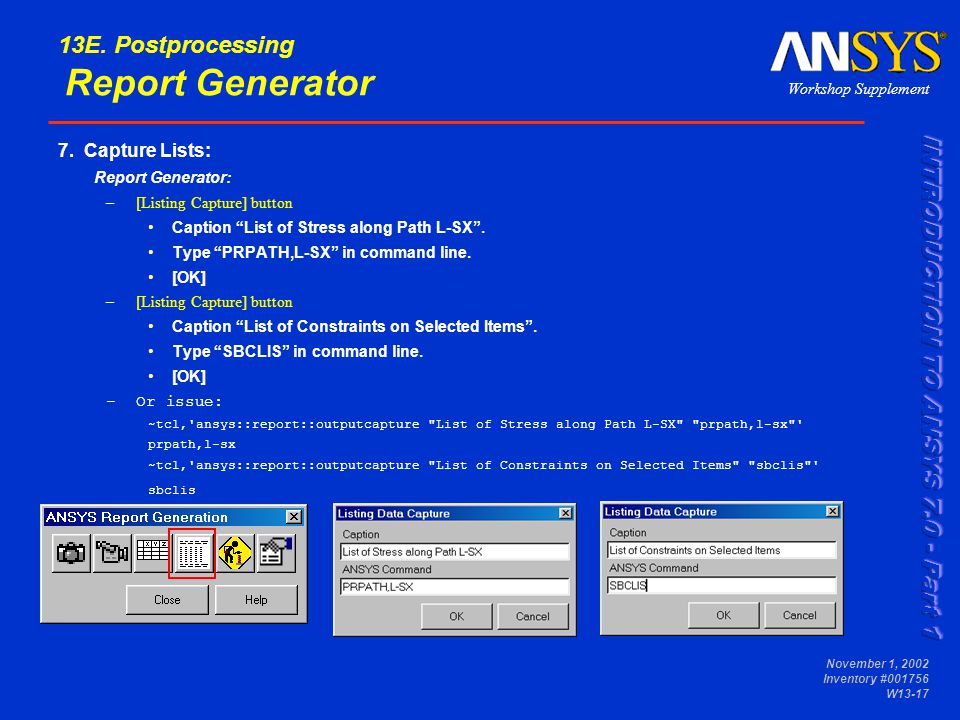Click the Caption field with Stress along Path
Image resolution: width=960 pixels, height=720 pixels.
point(454,552)
